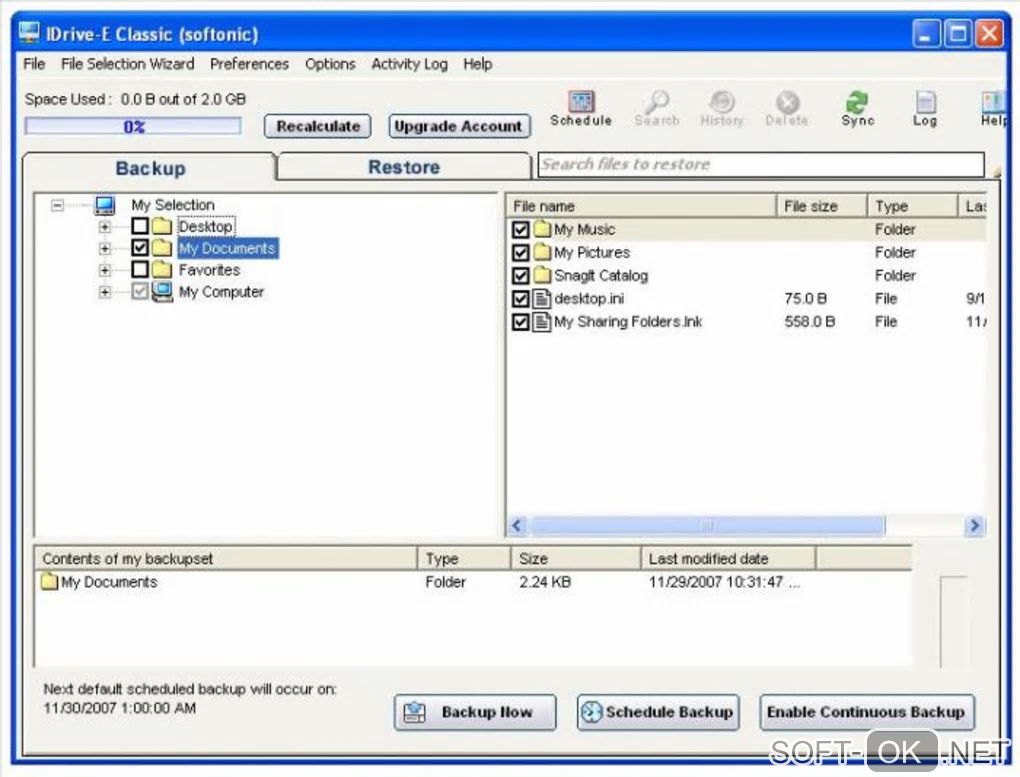This screenshot has width=1020, height=777.
Task: Click My Documents folder icon in backupset
Action: (49, 581)
